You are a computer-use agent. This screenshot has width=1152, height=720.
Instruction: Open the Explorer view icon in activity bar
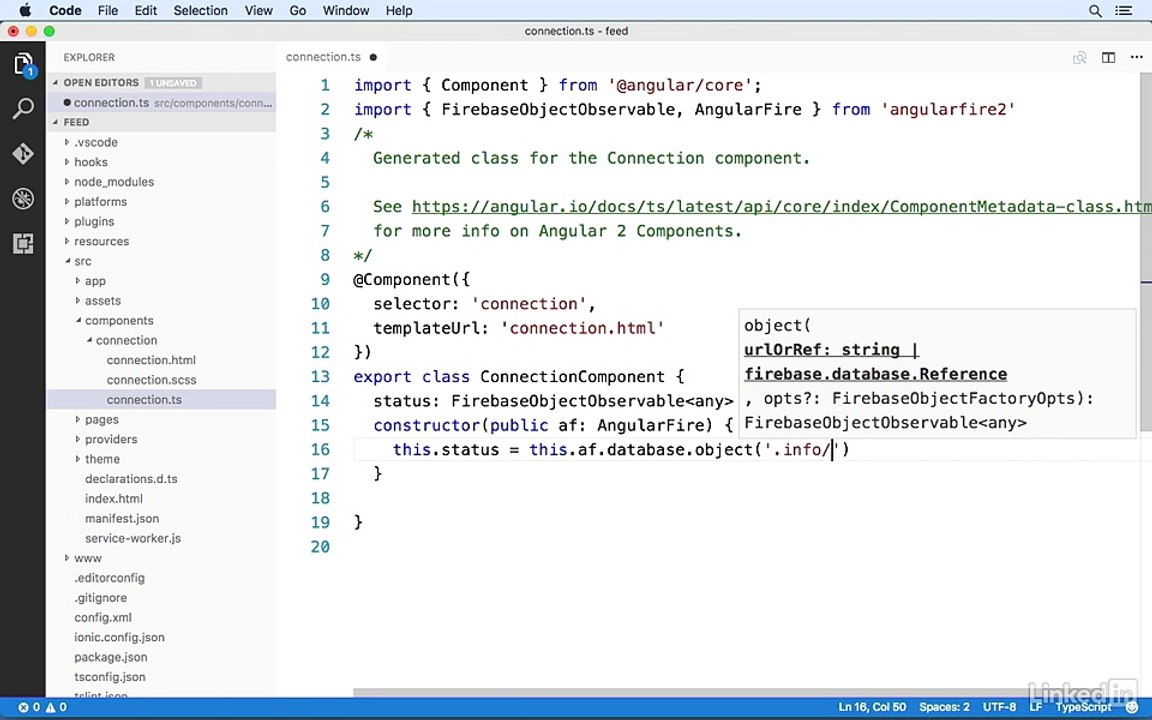click(23, 65)
